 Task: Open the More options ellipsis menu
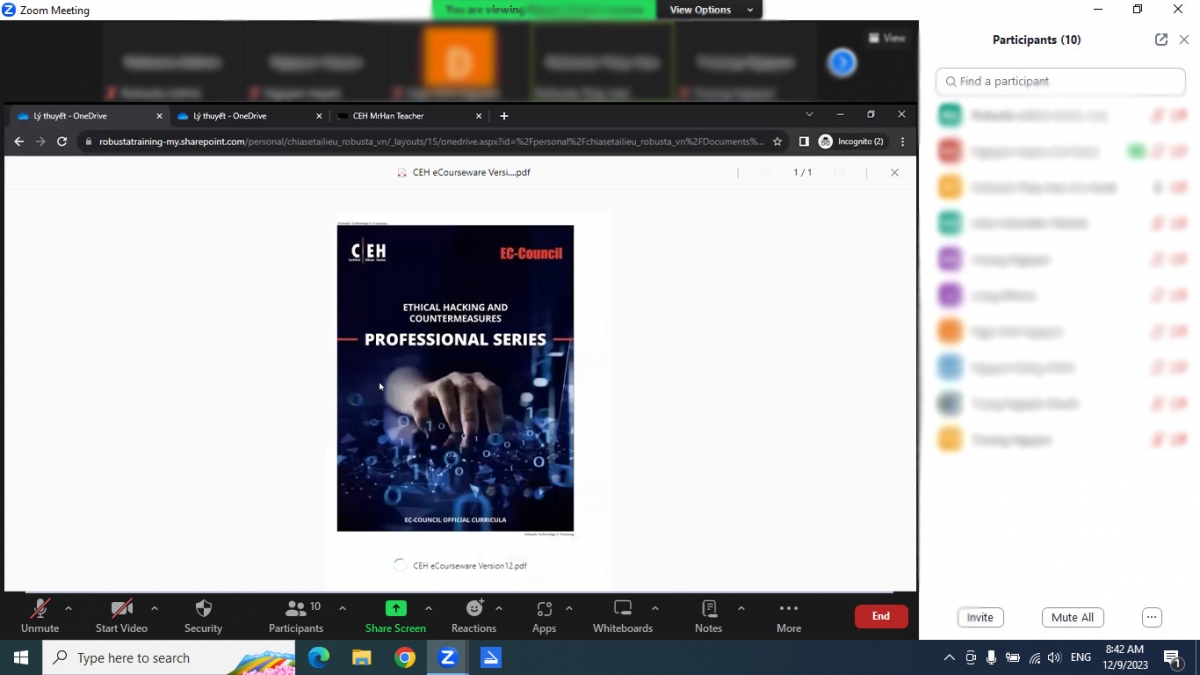789,616
